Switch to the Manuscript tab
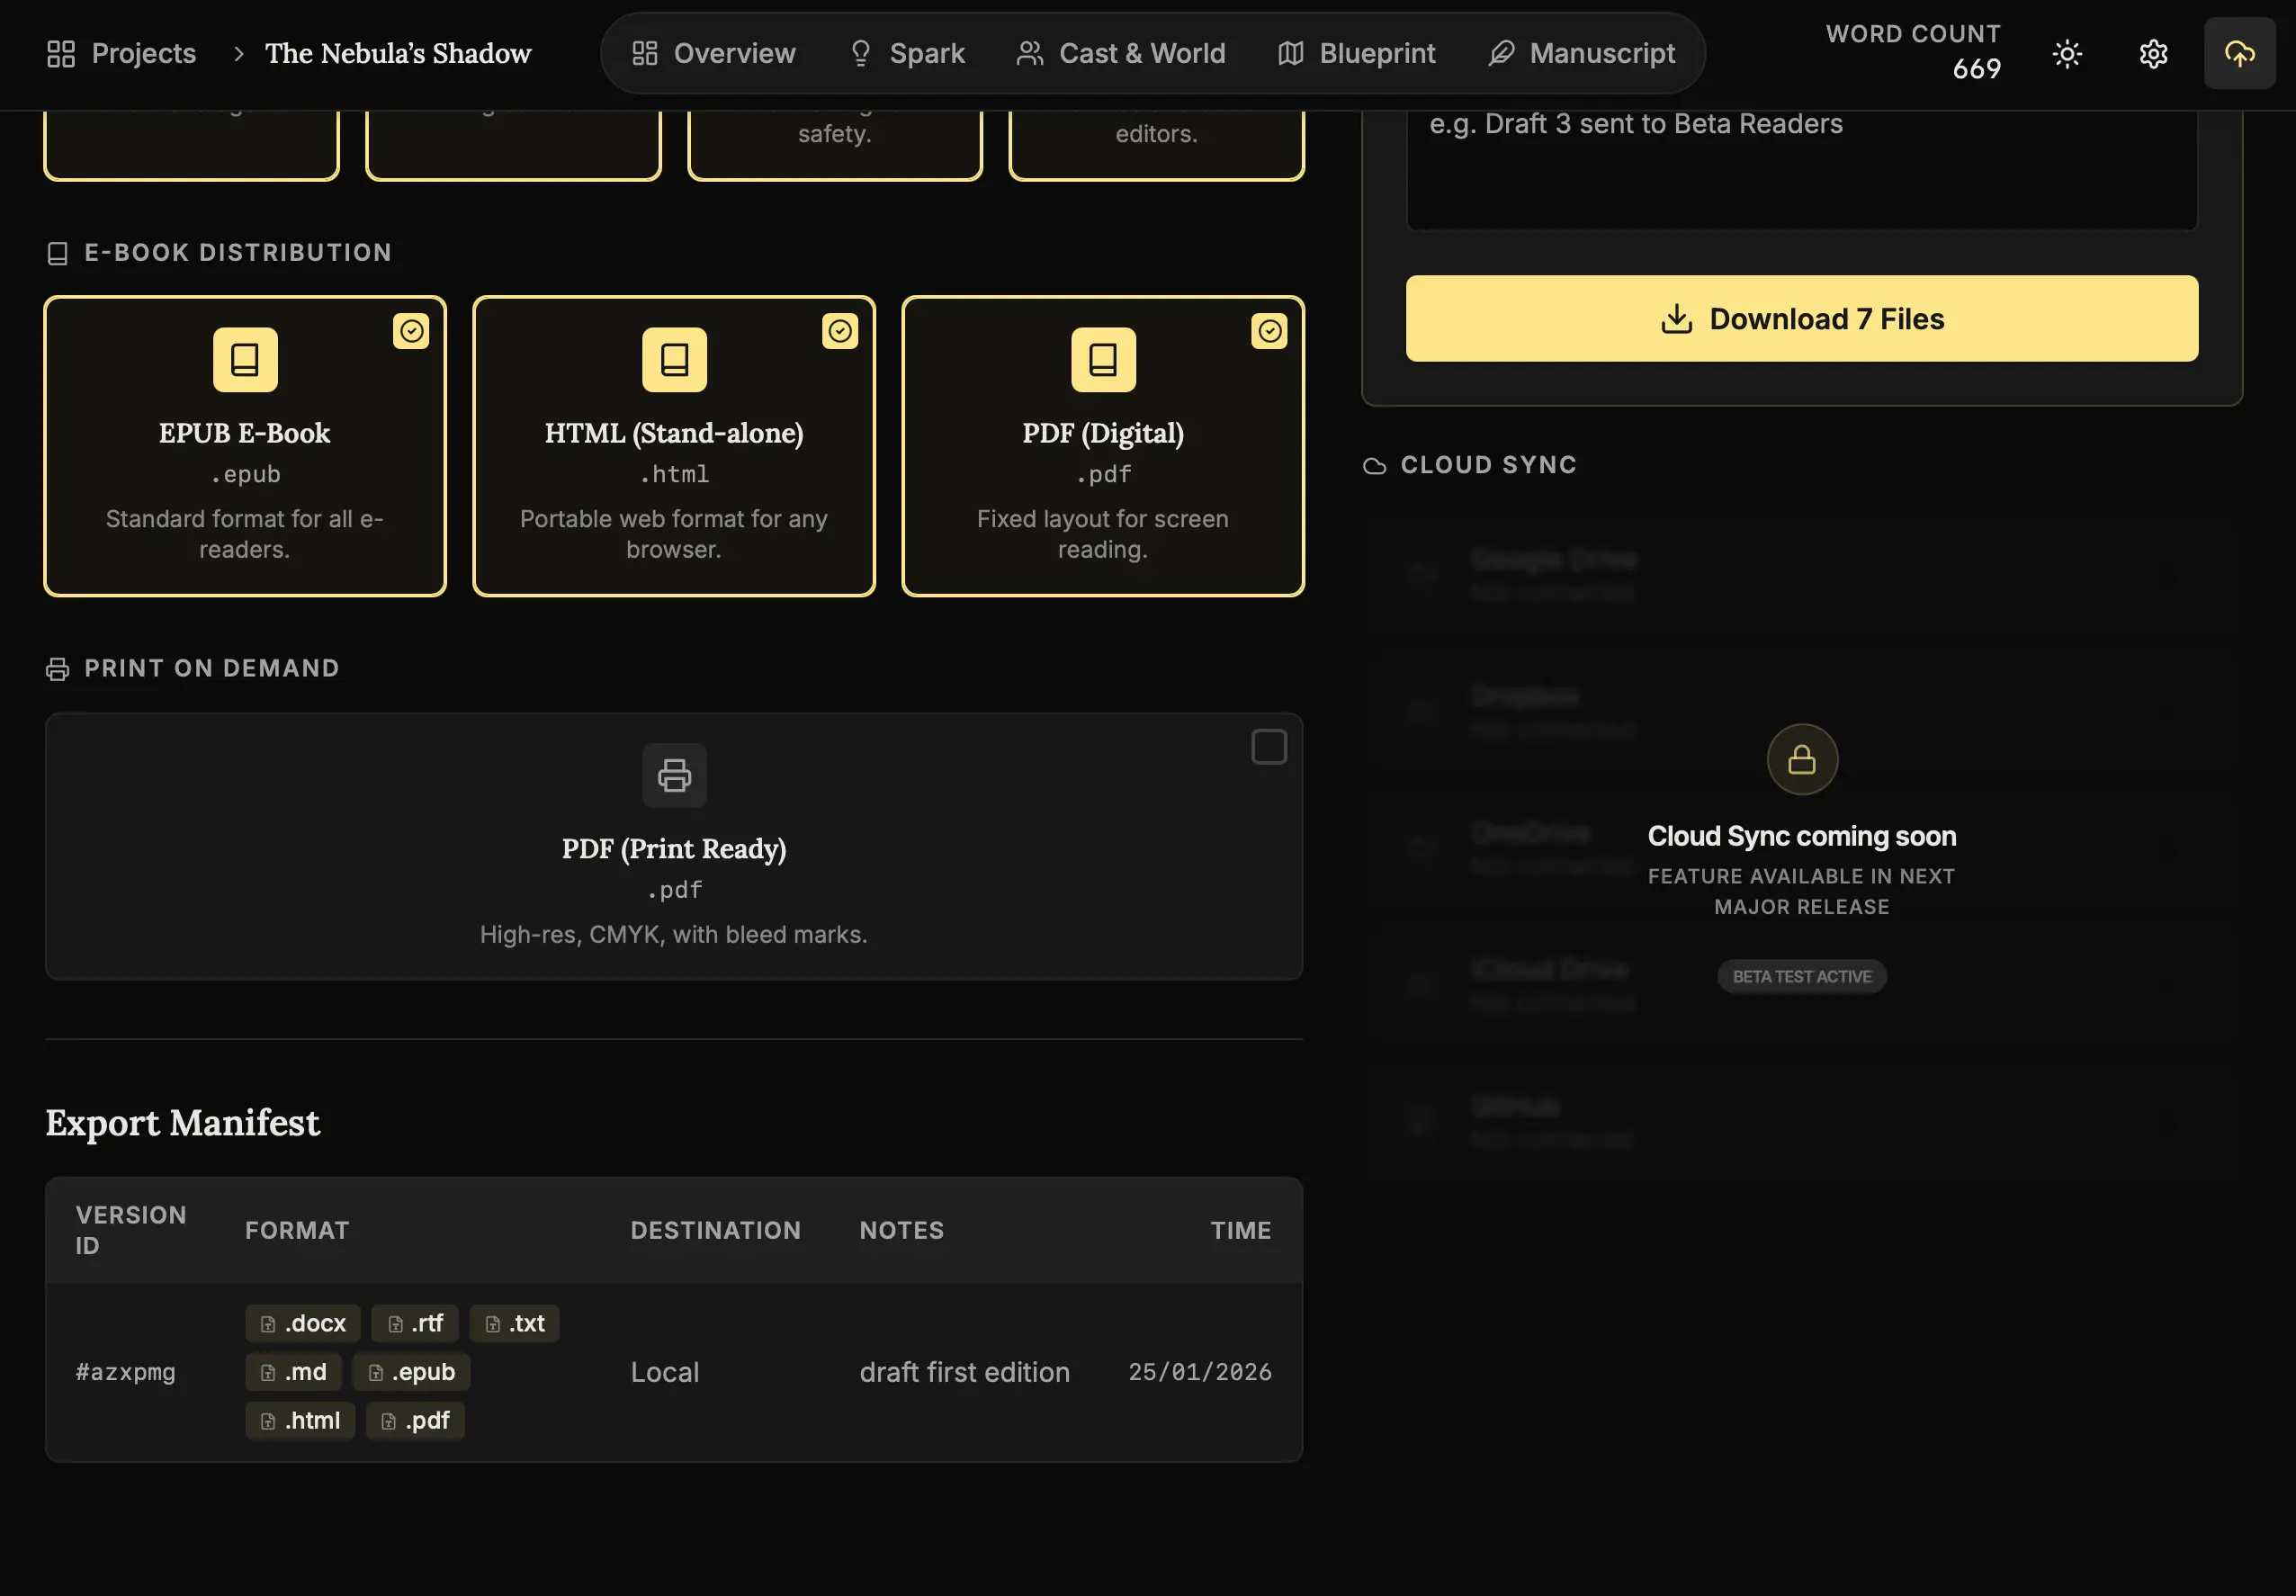The width and height of the screenshot is (2296, 1596). coord(1582,53)
